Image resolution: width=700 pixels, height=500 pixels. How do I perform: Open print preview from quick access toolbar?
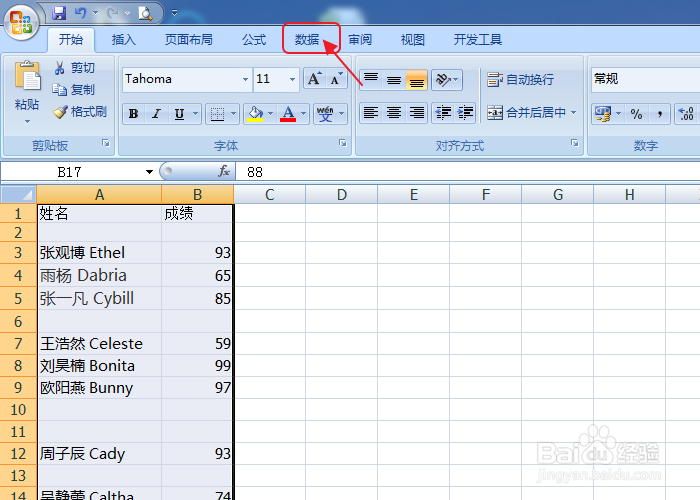click(145, 13)
